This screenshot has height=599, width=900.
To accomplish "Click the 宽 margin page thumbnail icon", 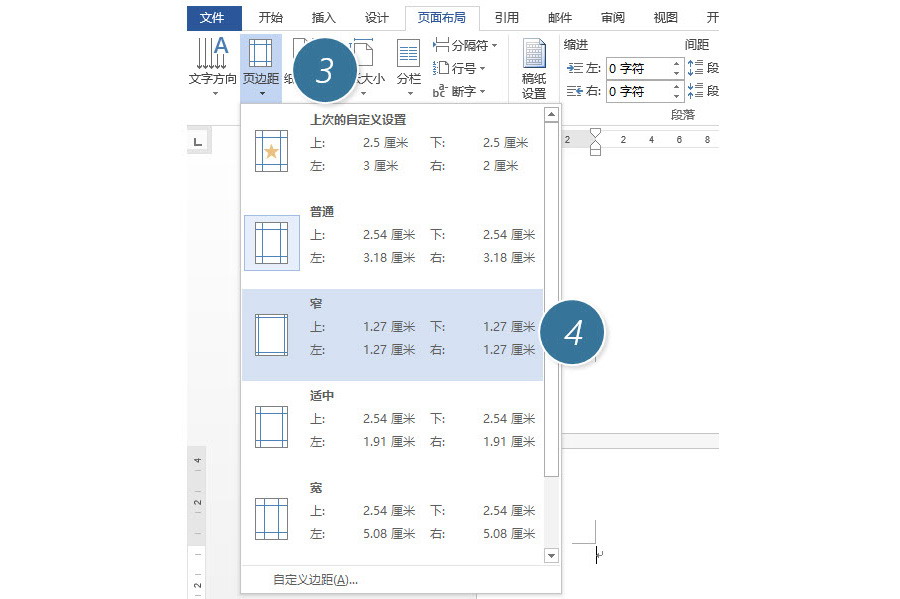I will [271, 519].
